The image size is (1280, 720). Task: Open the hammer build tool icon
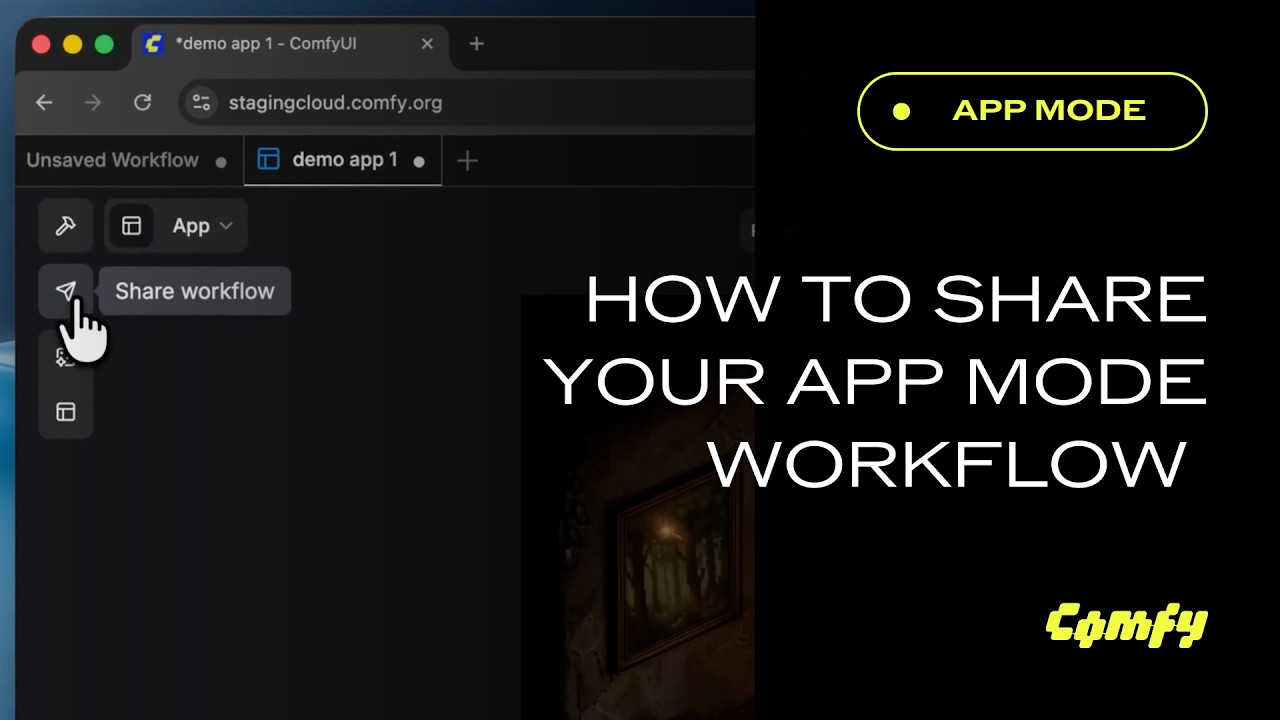click(x=66, y=226)
